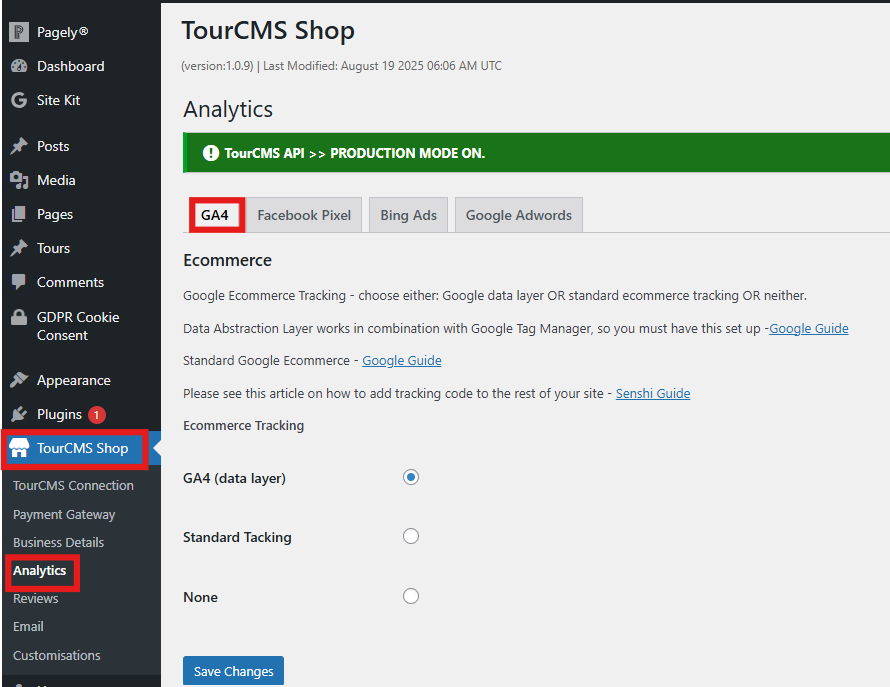Open Payment Gateway submenu
This screenshot has width=890, height=687.
pos(64,514)
